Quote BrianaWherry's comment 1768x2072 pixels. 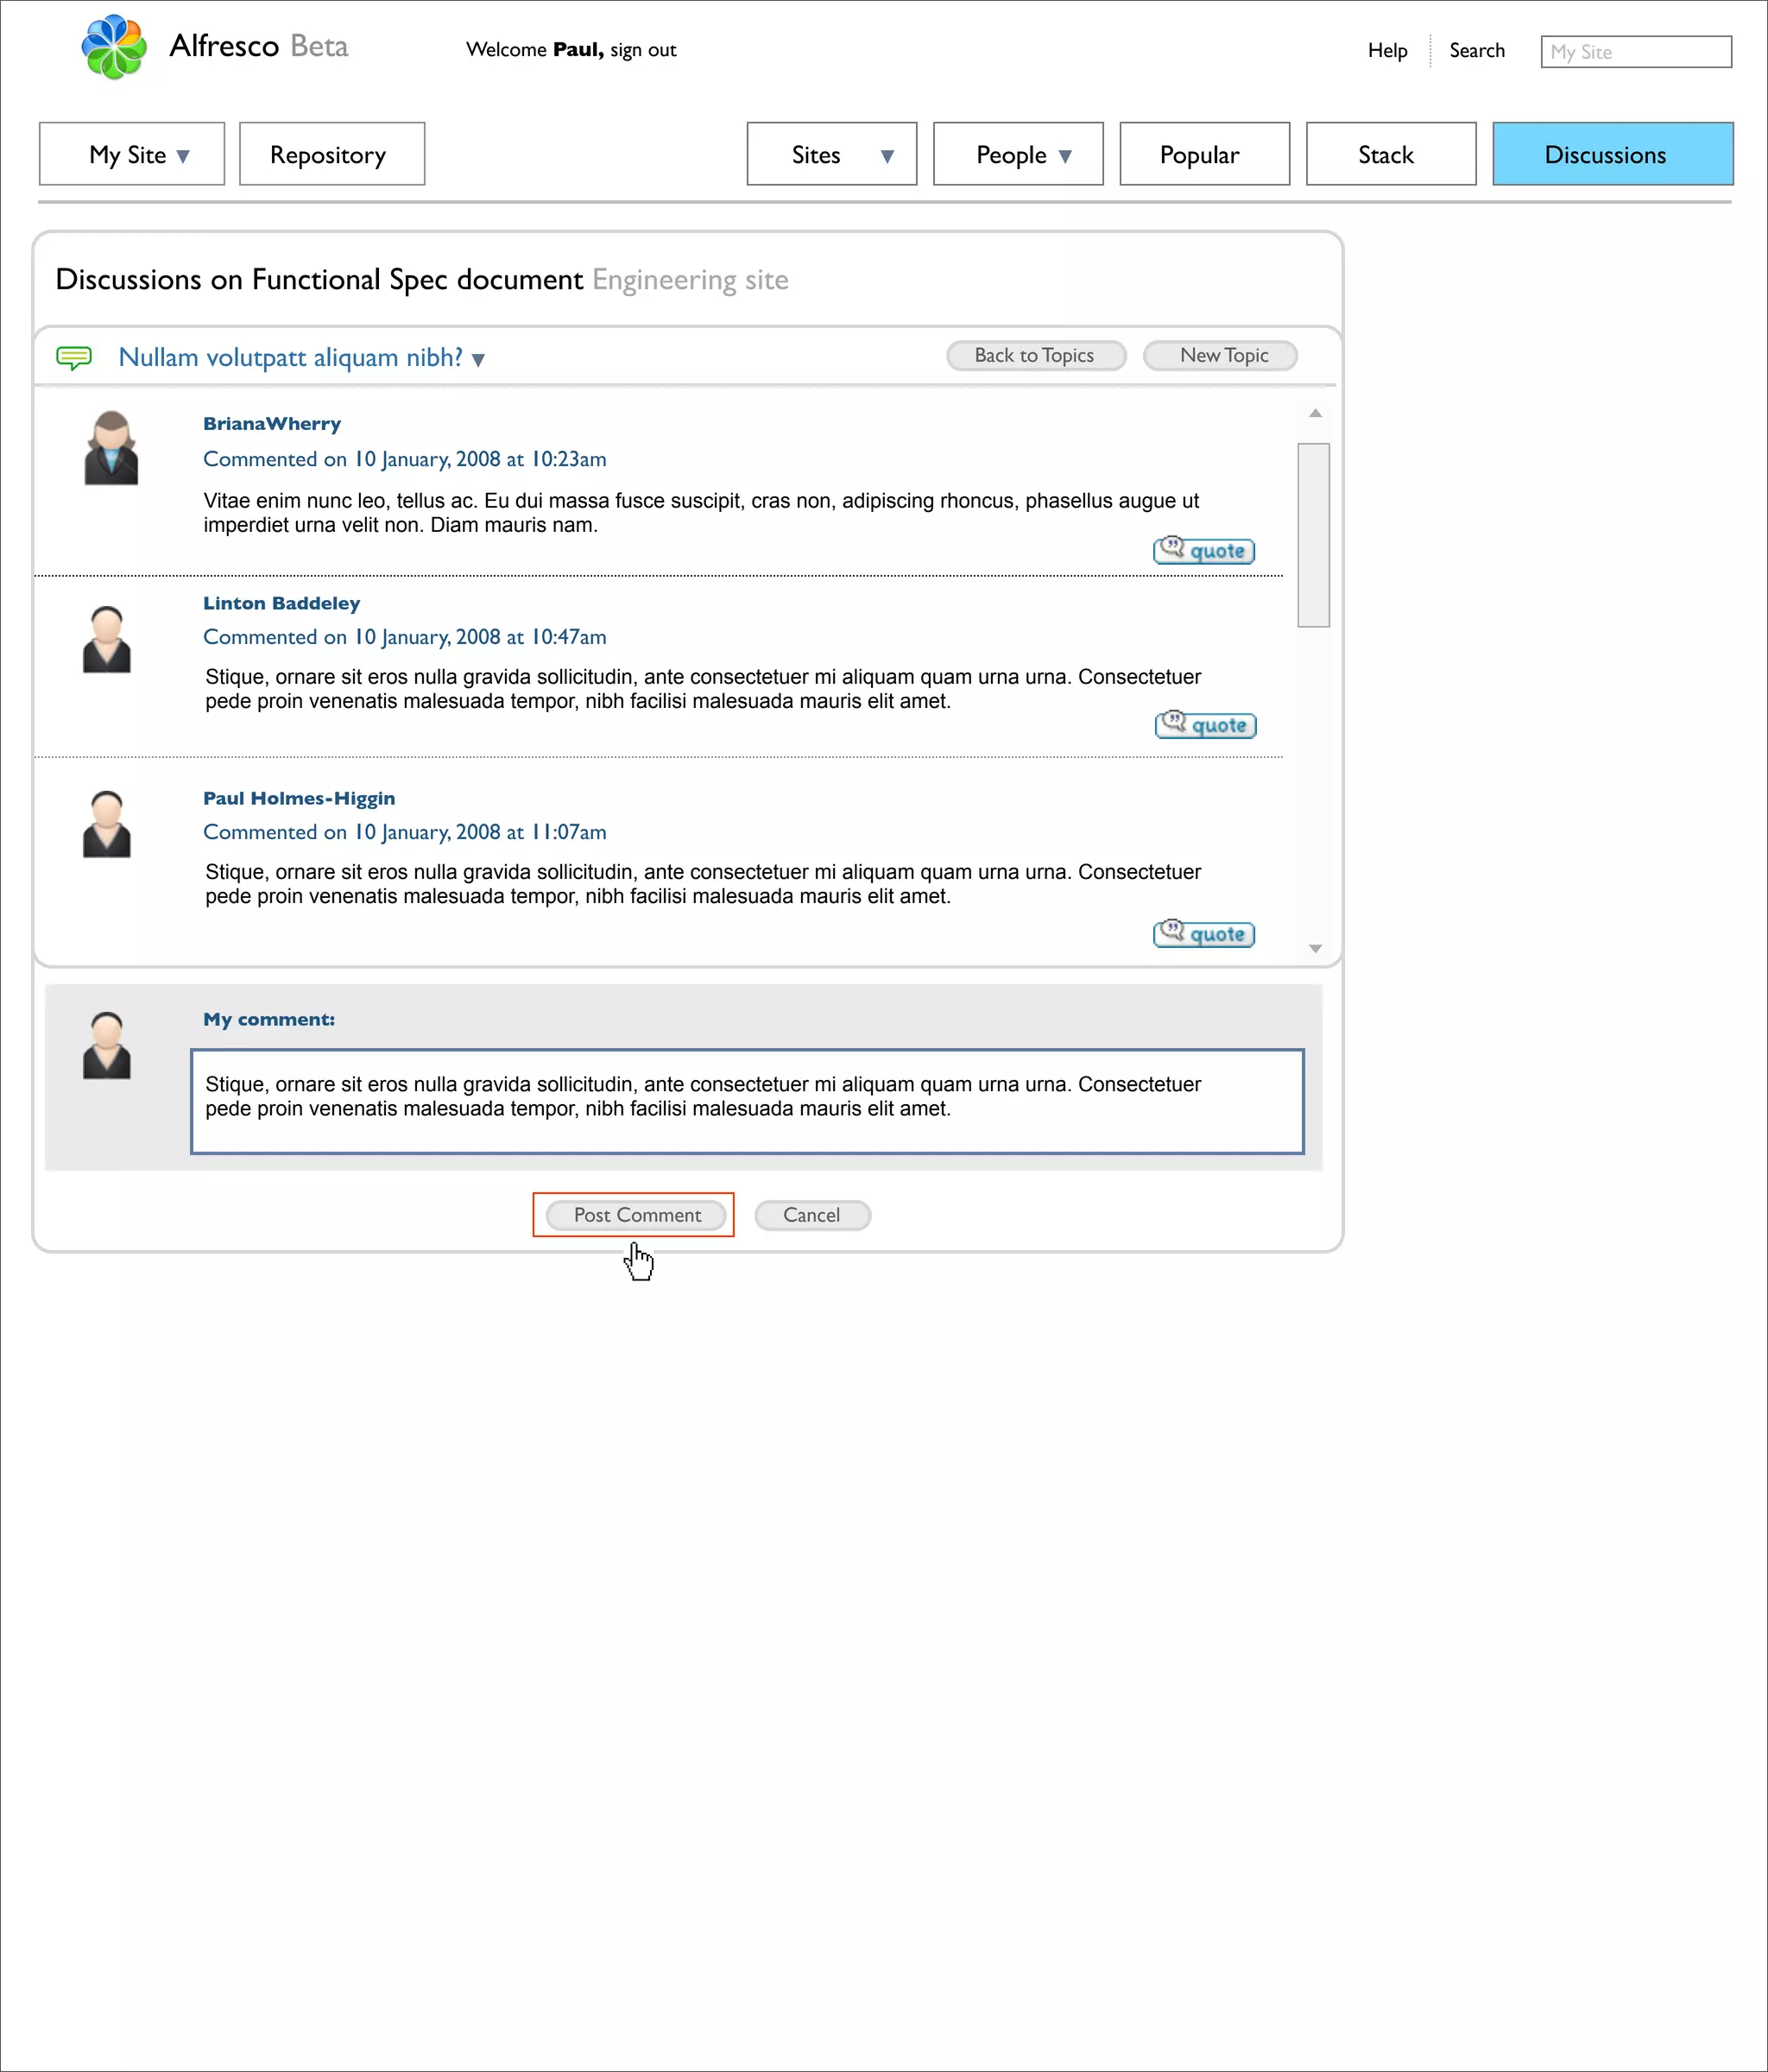(1204, 550)
